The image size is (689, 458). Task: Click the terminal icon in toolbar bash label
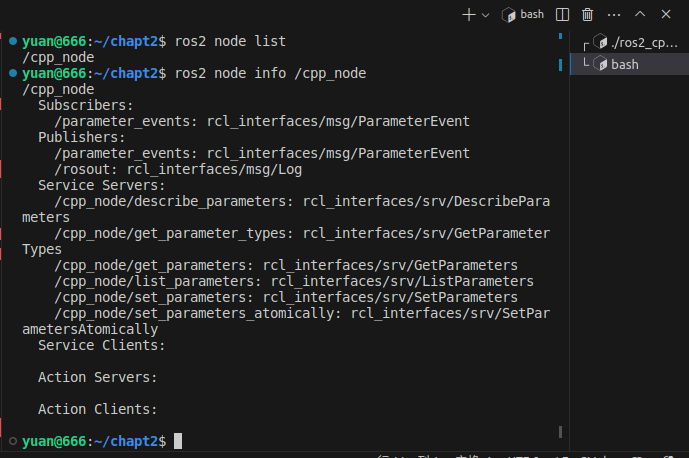coord(508,15)
